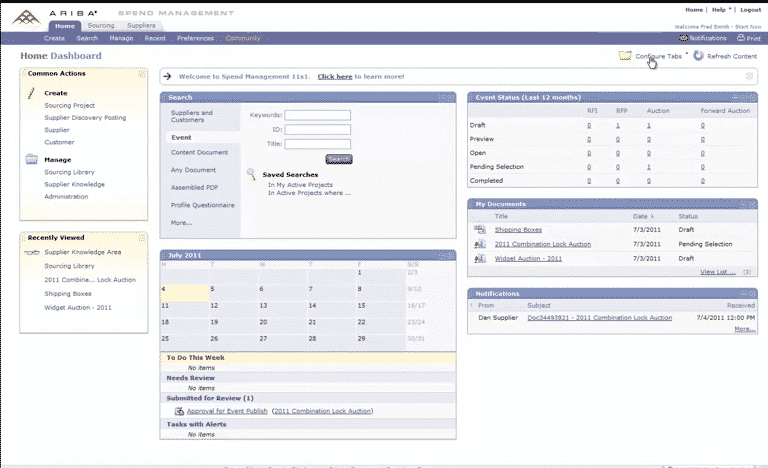The width and height of the screenshot is (768, 468).
Task: Click the Manage folder icon in Common Actions
Action: (x=32, y=159)
